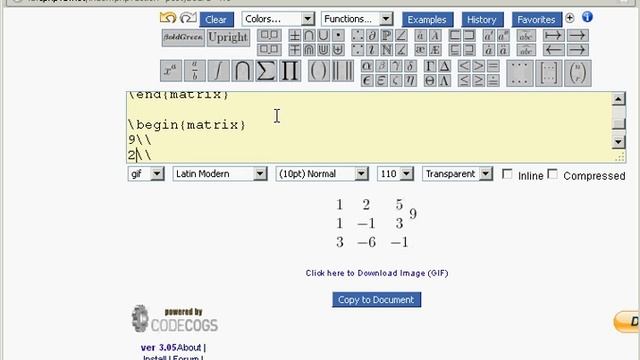This screenshot has height=360, width=640.
Task: Insert the double vertical bars norm template
Action: (x=343, y=71)
